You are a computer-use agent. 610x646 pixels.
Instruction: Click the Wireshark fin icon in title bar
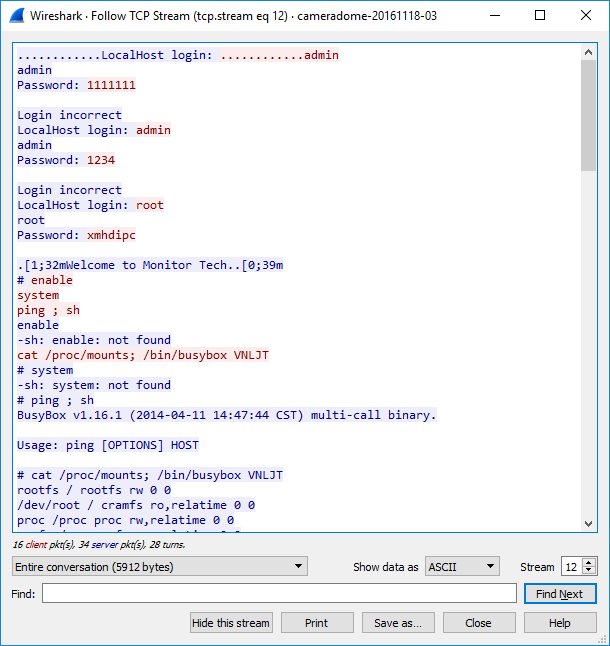click(16, 16)
